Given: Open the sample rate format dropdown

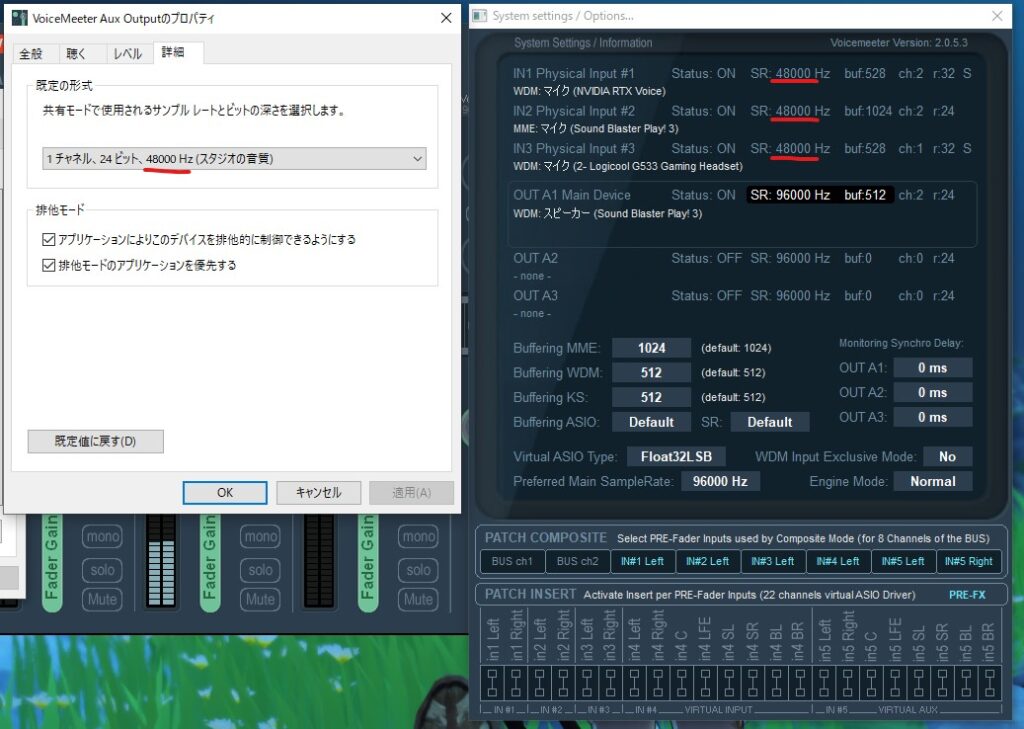Looking at the screenshot, I should (234, 159).
